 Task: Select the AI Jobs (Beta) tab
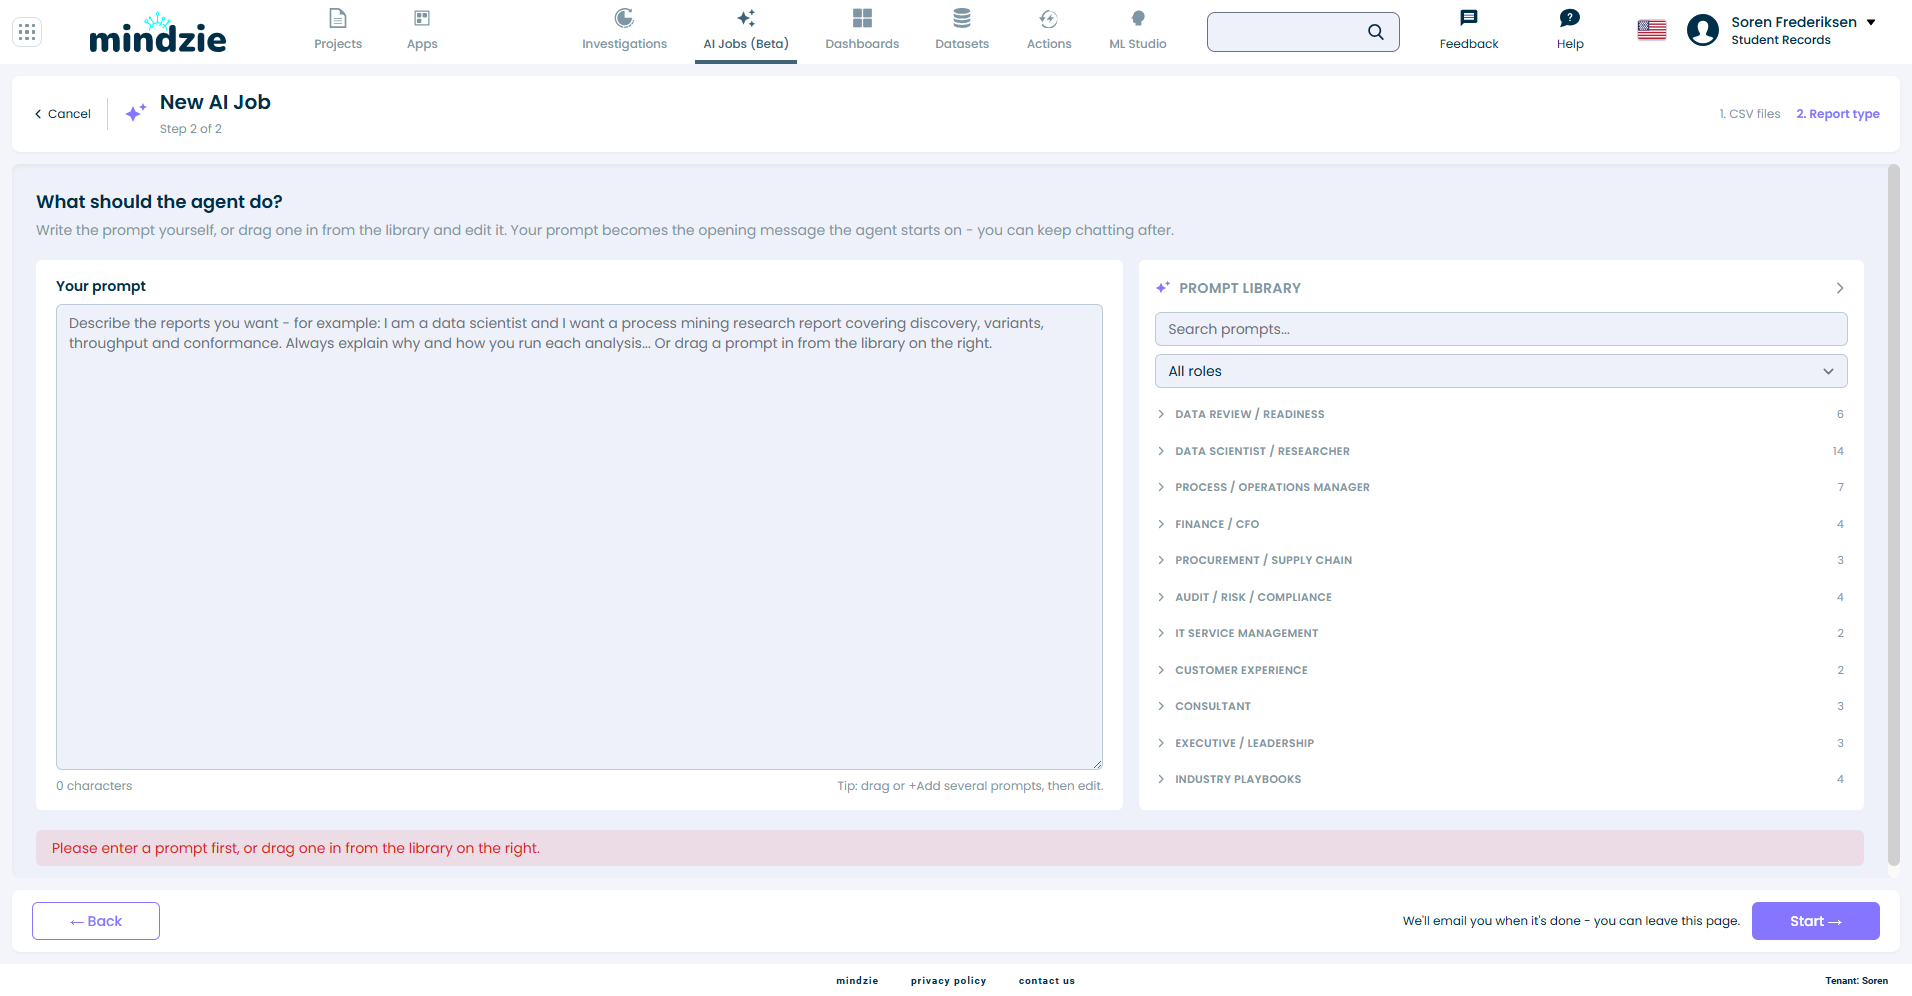click(x=746, y=31)
